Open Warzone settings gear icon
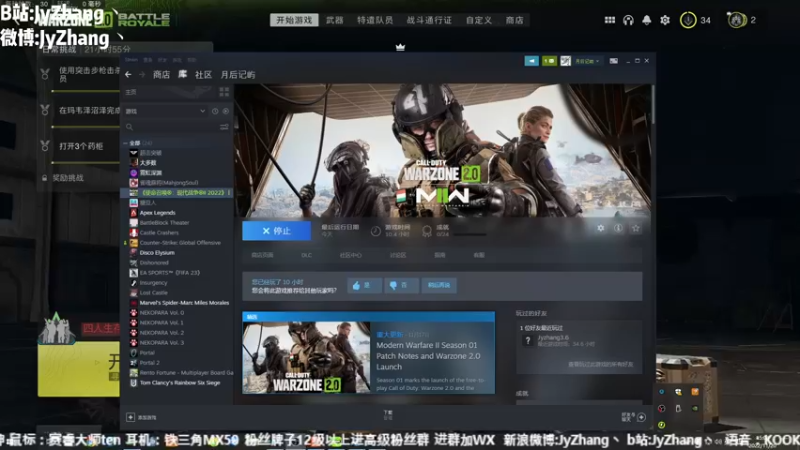Image resolution: width=800 pixels, height=450 pixels. (665, 20)
